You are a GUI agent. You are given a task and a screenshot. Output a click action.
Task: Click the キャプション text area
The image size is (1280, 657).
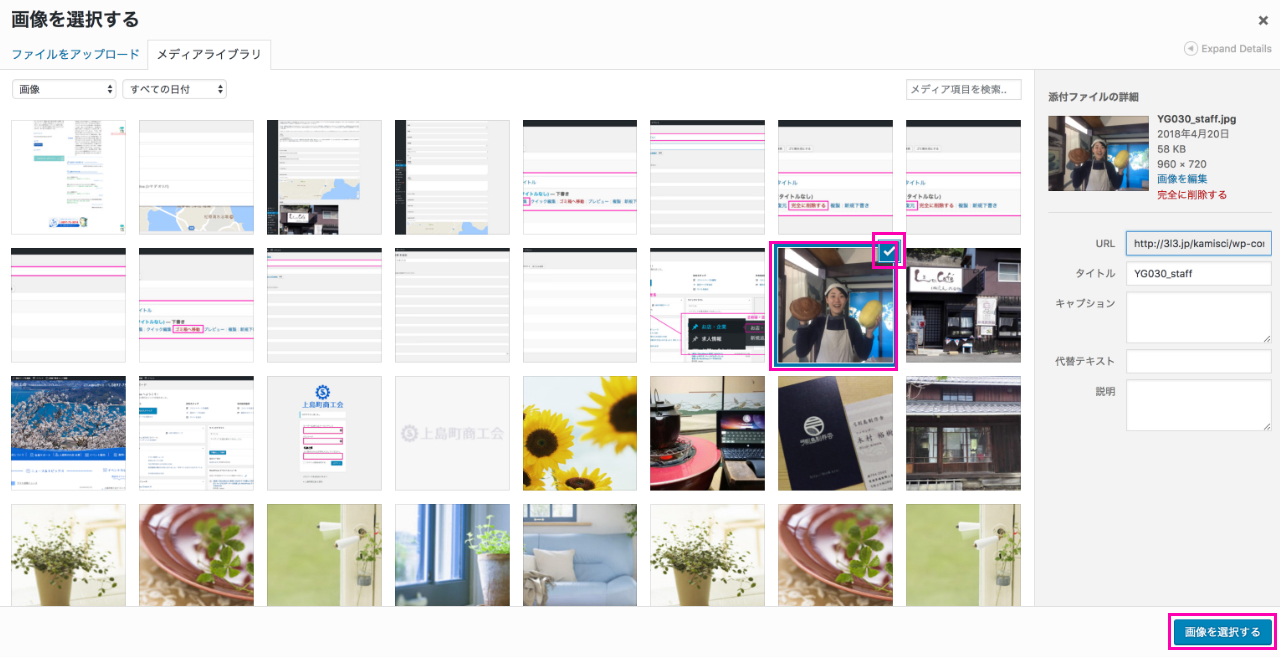(x=1198, y=317)
